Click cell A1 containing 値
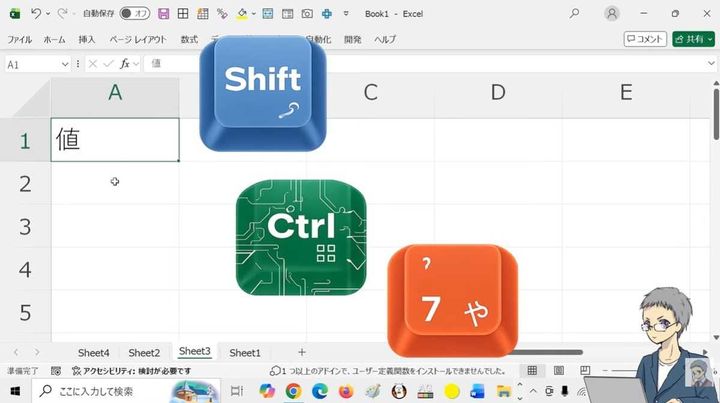The height and width of the screenshot is (403, 720). (115, 140)
